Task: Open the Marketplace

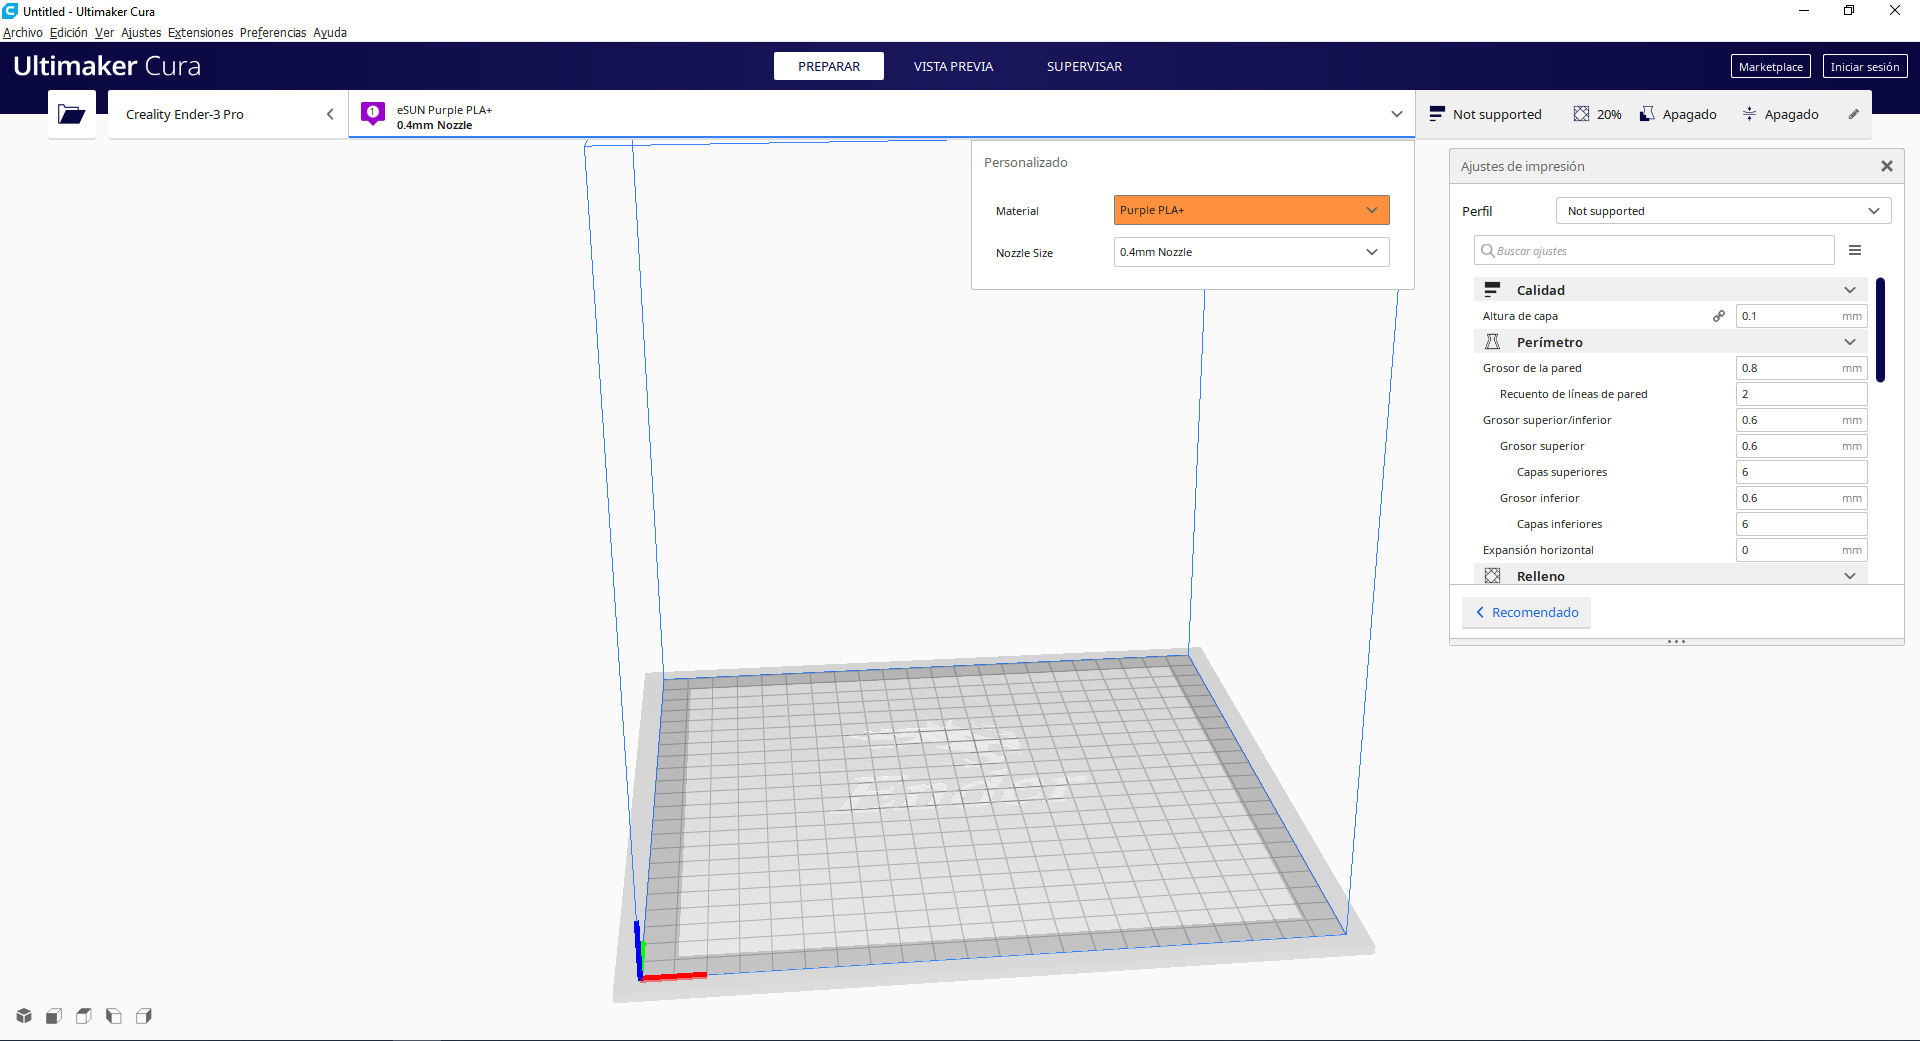Action: pos(1771,66)
